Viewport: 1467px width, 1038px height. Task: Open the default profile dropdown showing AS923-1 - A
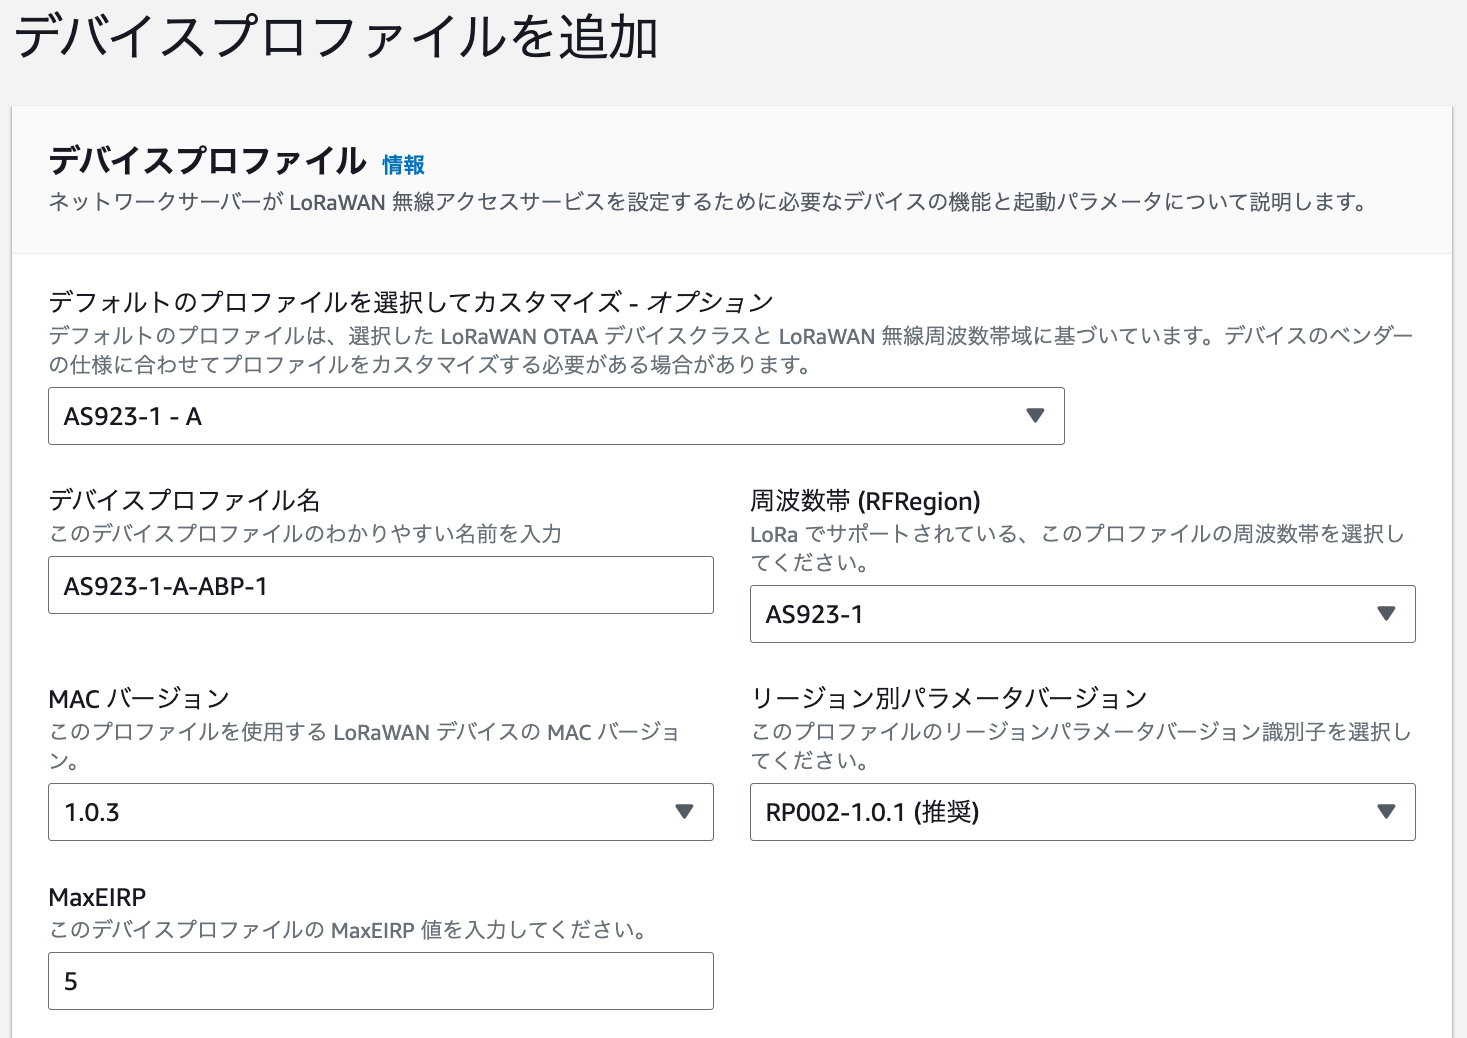(540, 416)
